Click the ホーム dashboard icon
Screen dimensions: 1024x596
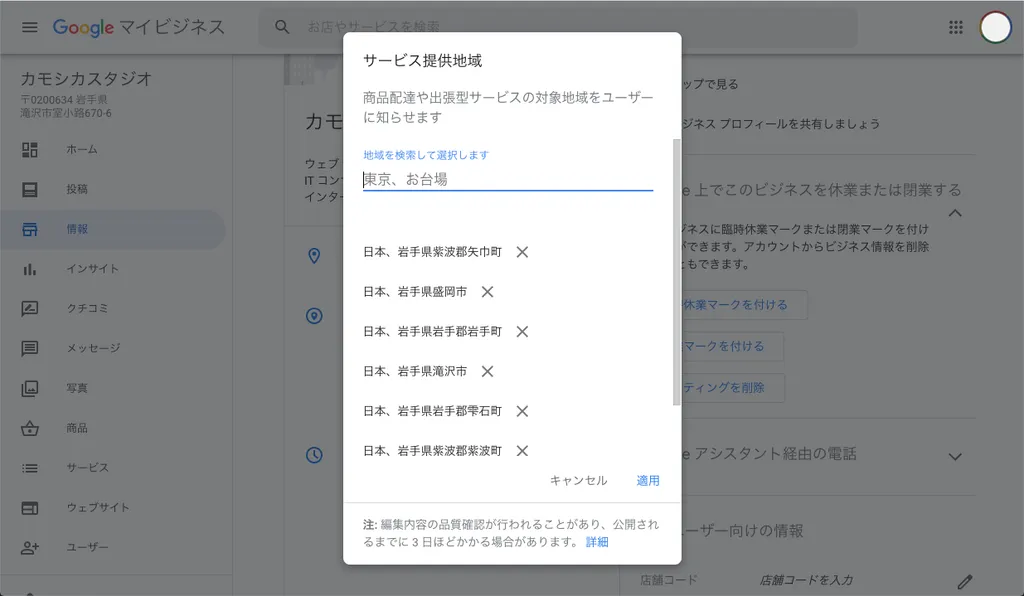click(29, 149)
